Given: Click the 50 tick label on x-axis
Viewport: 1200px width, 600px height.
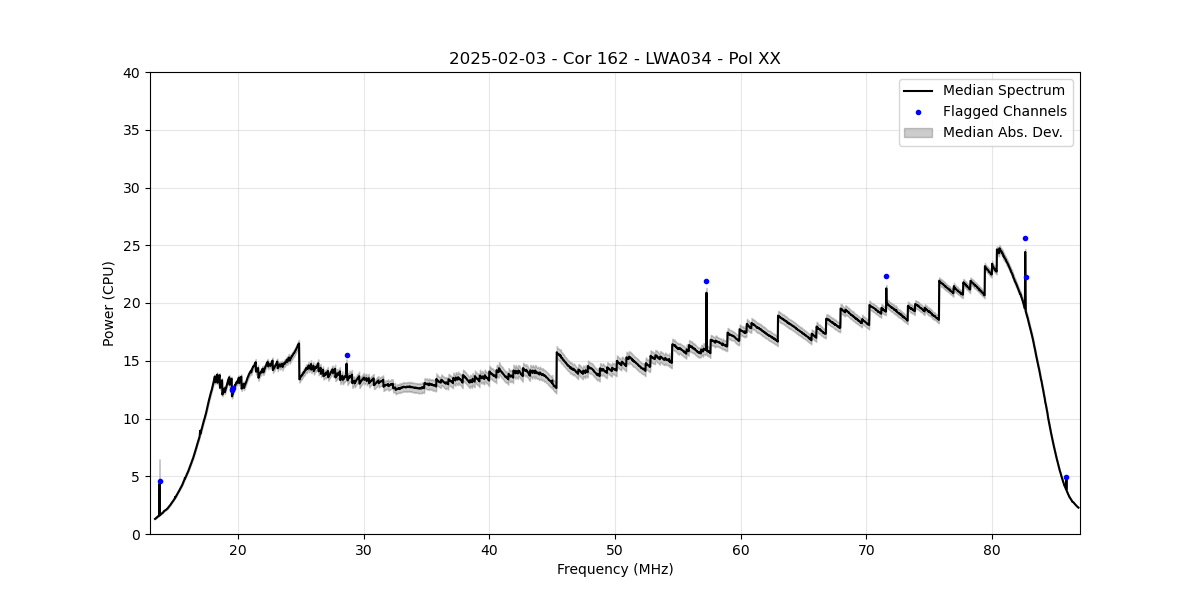Looking at the screenshot, I should 614,549.
